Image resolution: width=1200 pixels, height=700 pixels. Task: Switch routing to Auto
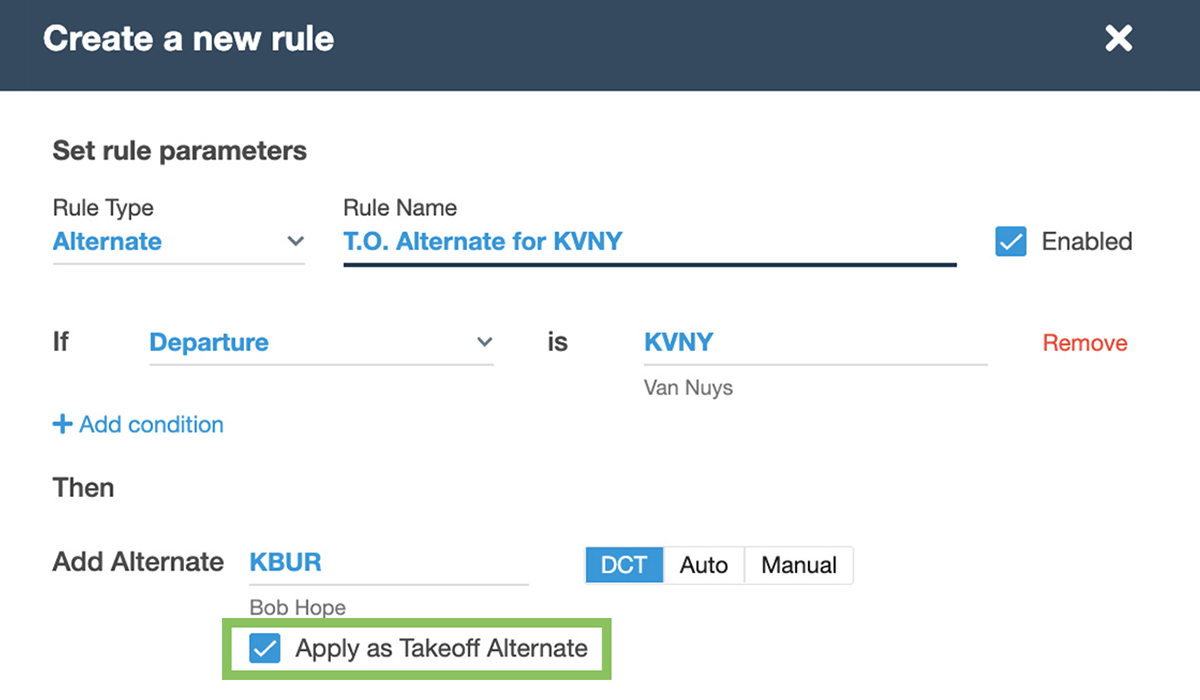pos(704,565)
